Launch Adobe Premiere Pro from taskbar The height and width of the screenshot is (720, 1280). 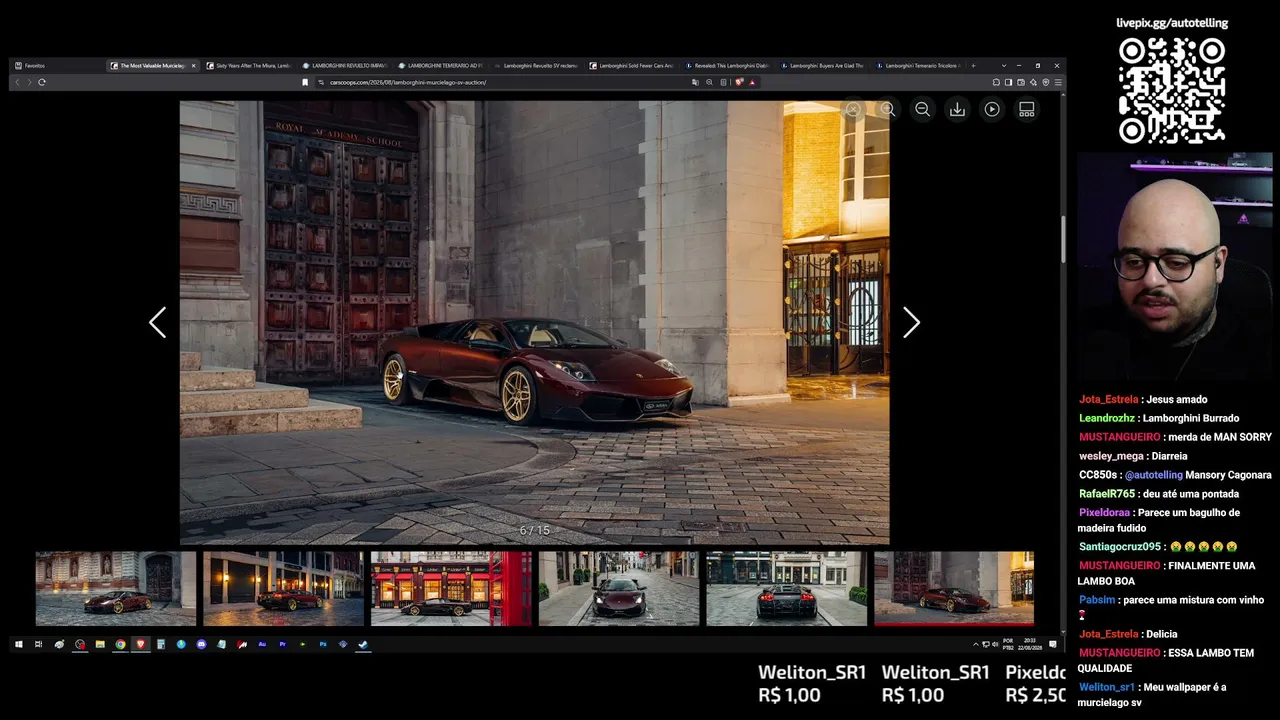[282, 645]
